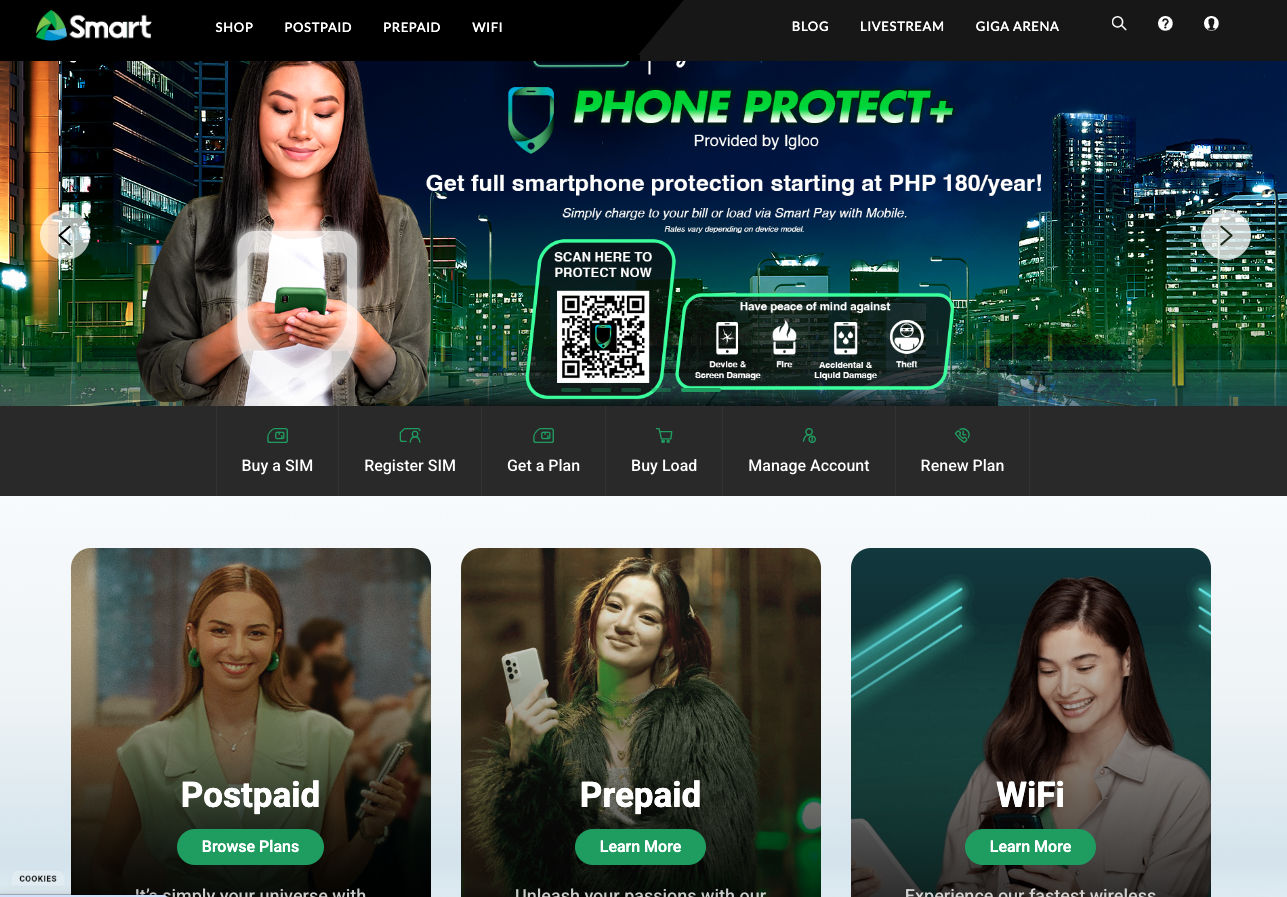Show the previous carousel banner

[x=65, y=236]
